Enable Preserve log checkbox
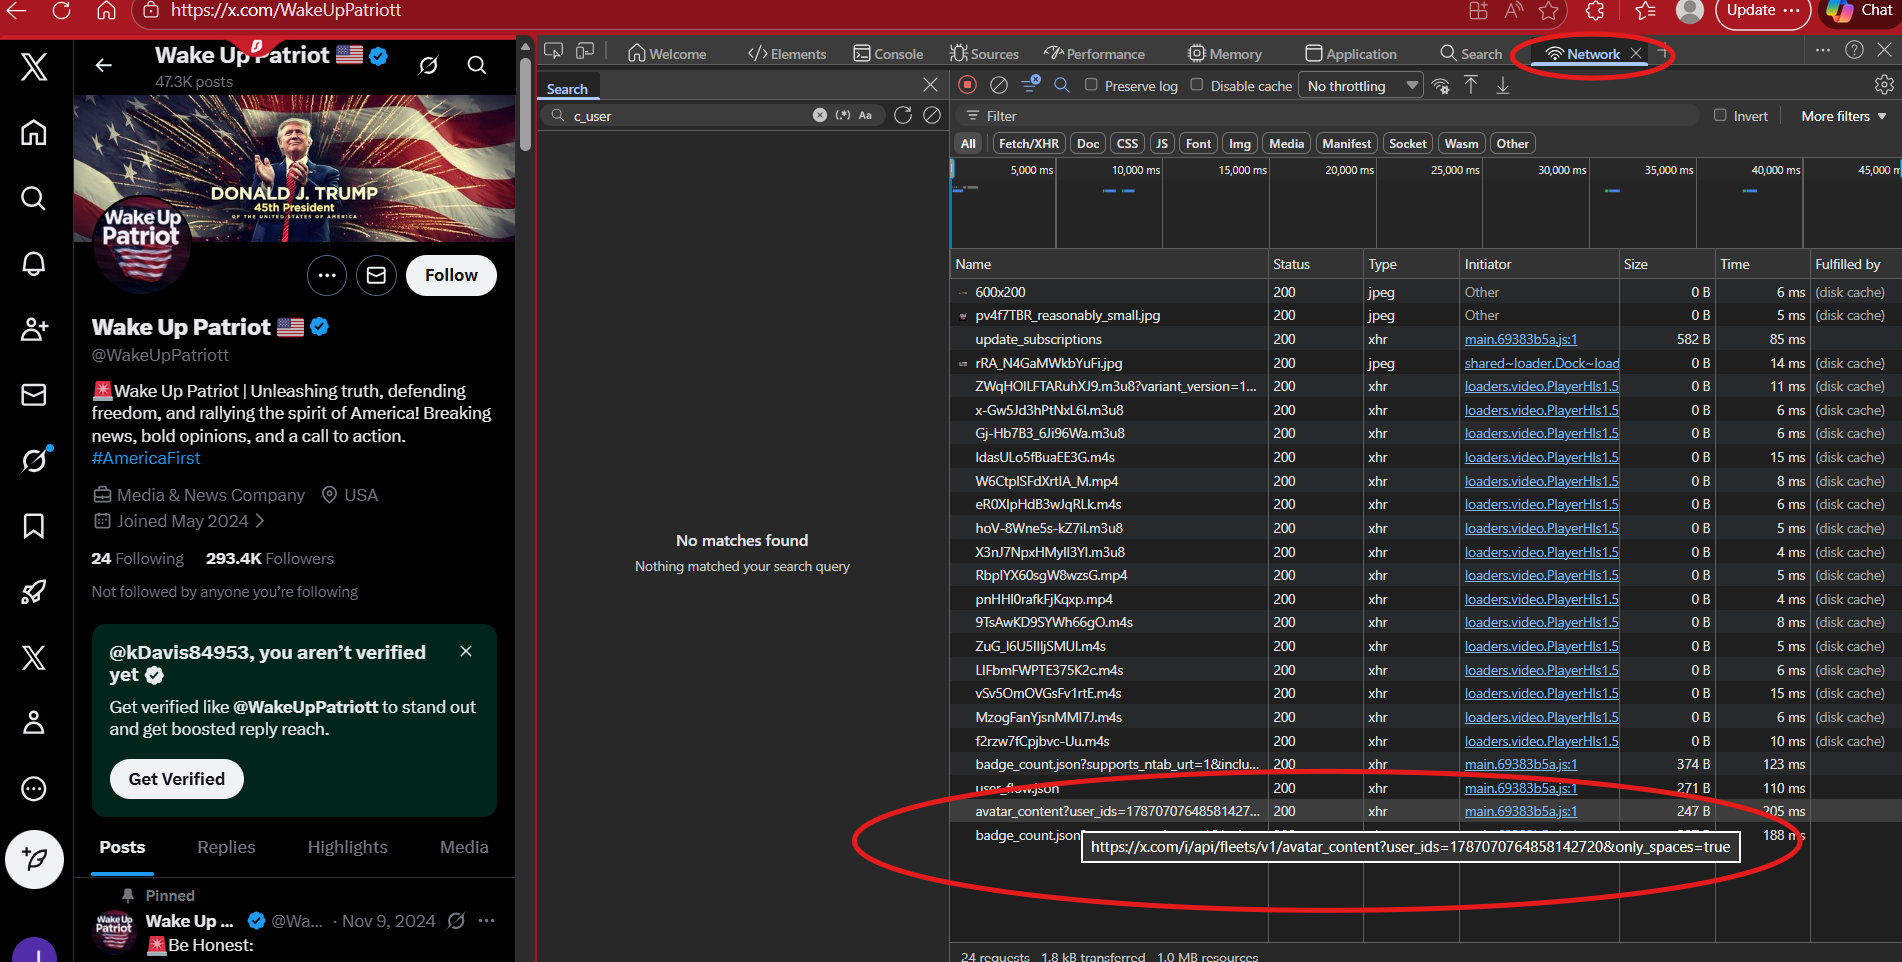The width and height of the screenshot is (1902, 962). click(x=1091, y=85)
